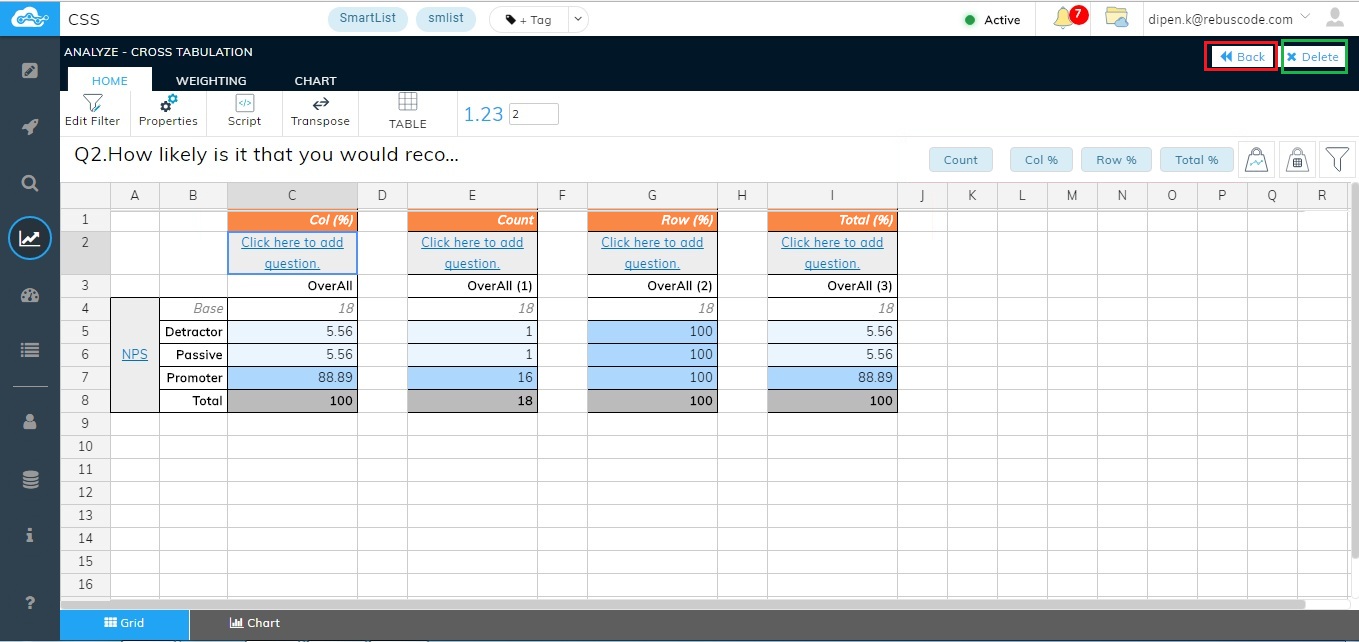This screenshot has width=1359, height=642.
Task: Select column K header
Action: tap(972, 196)
